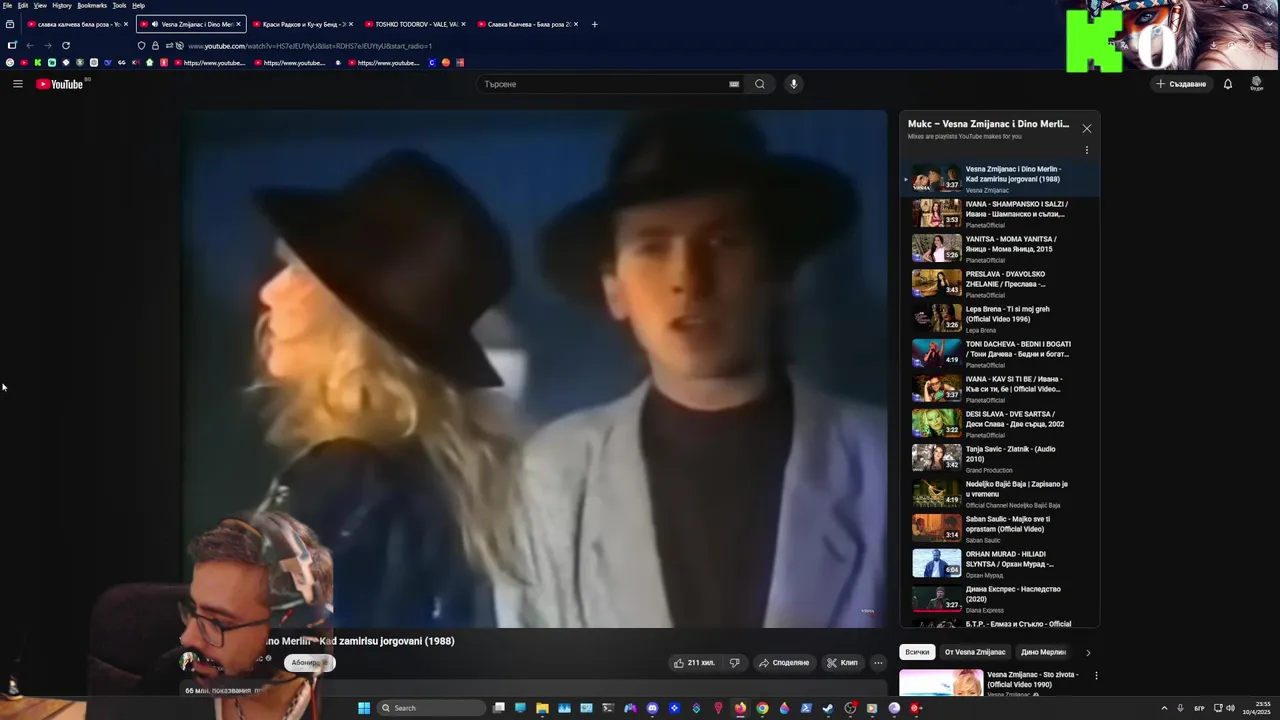Open the tracking protection shield
Screen dimensions: 1280x720
click(141, 45)
